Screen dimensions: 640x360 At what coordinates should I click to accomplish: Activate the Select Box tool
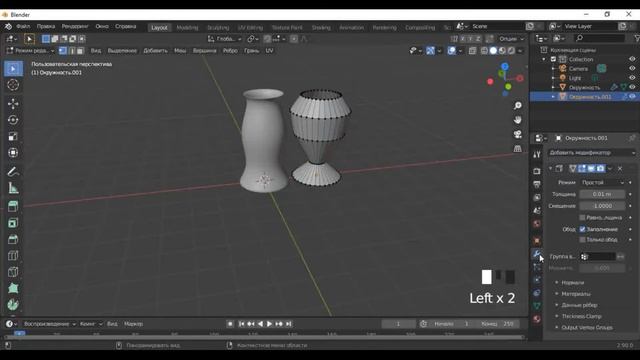pos(13,69)
